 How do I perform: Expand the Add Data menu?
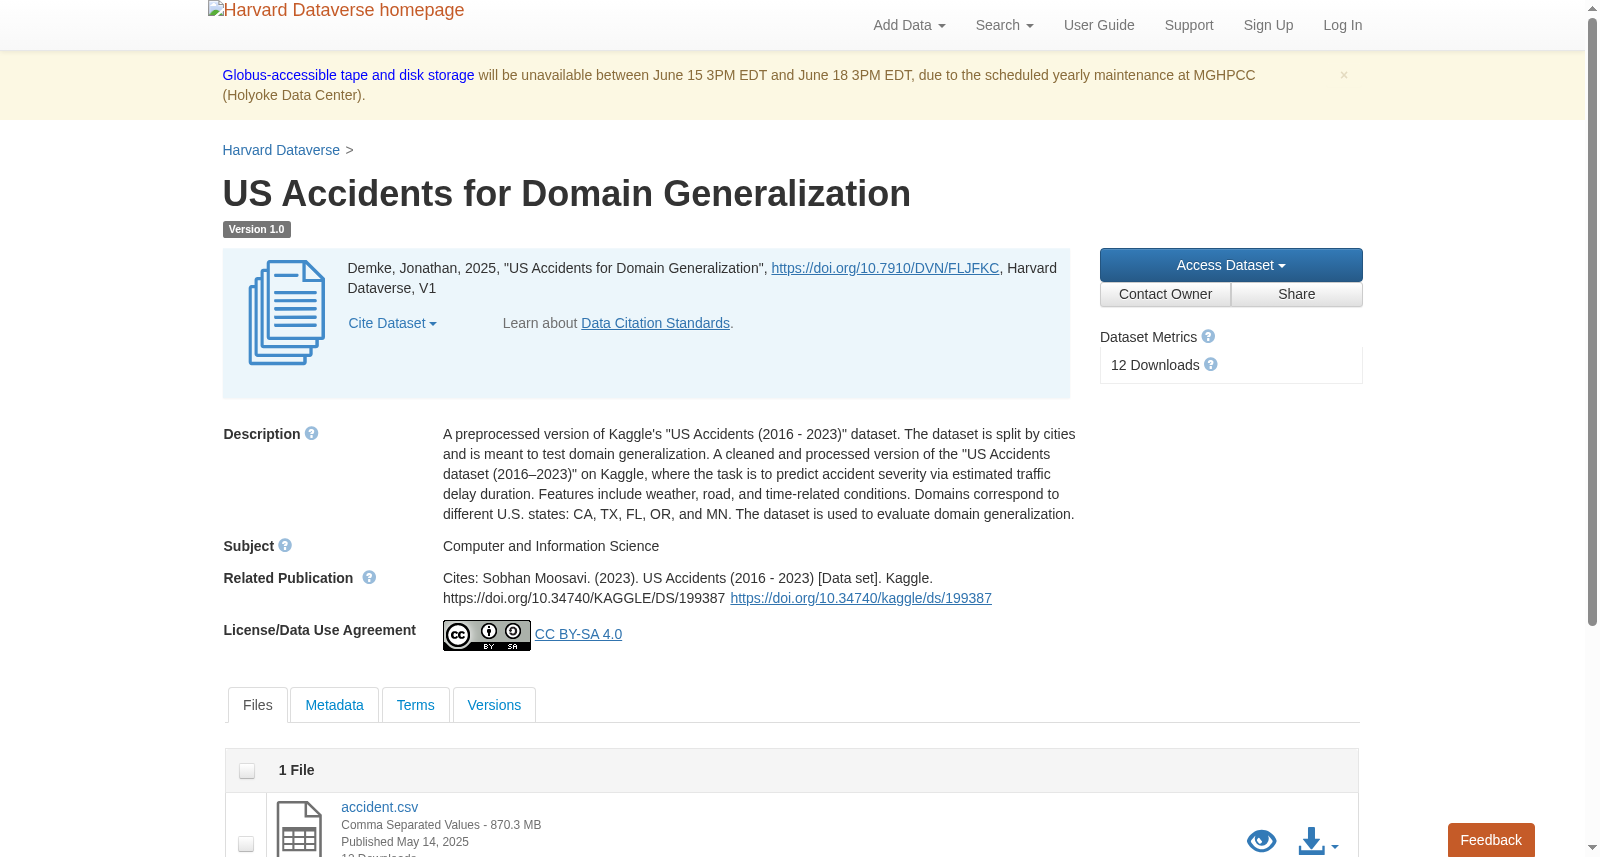click(x=909, y=25)
